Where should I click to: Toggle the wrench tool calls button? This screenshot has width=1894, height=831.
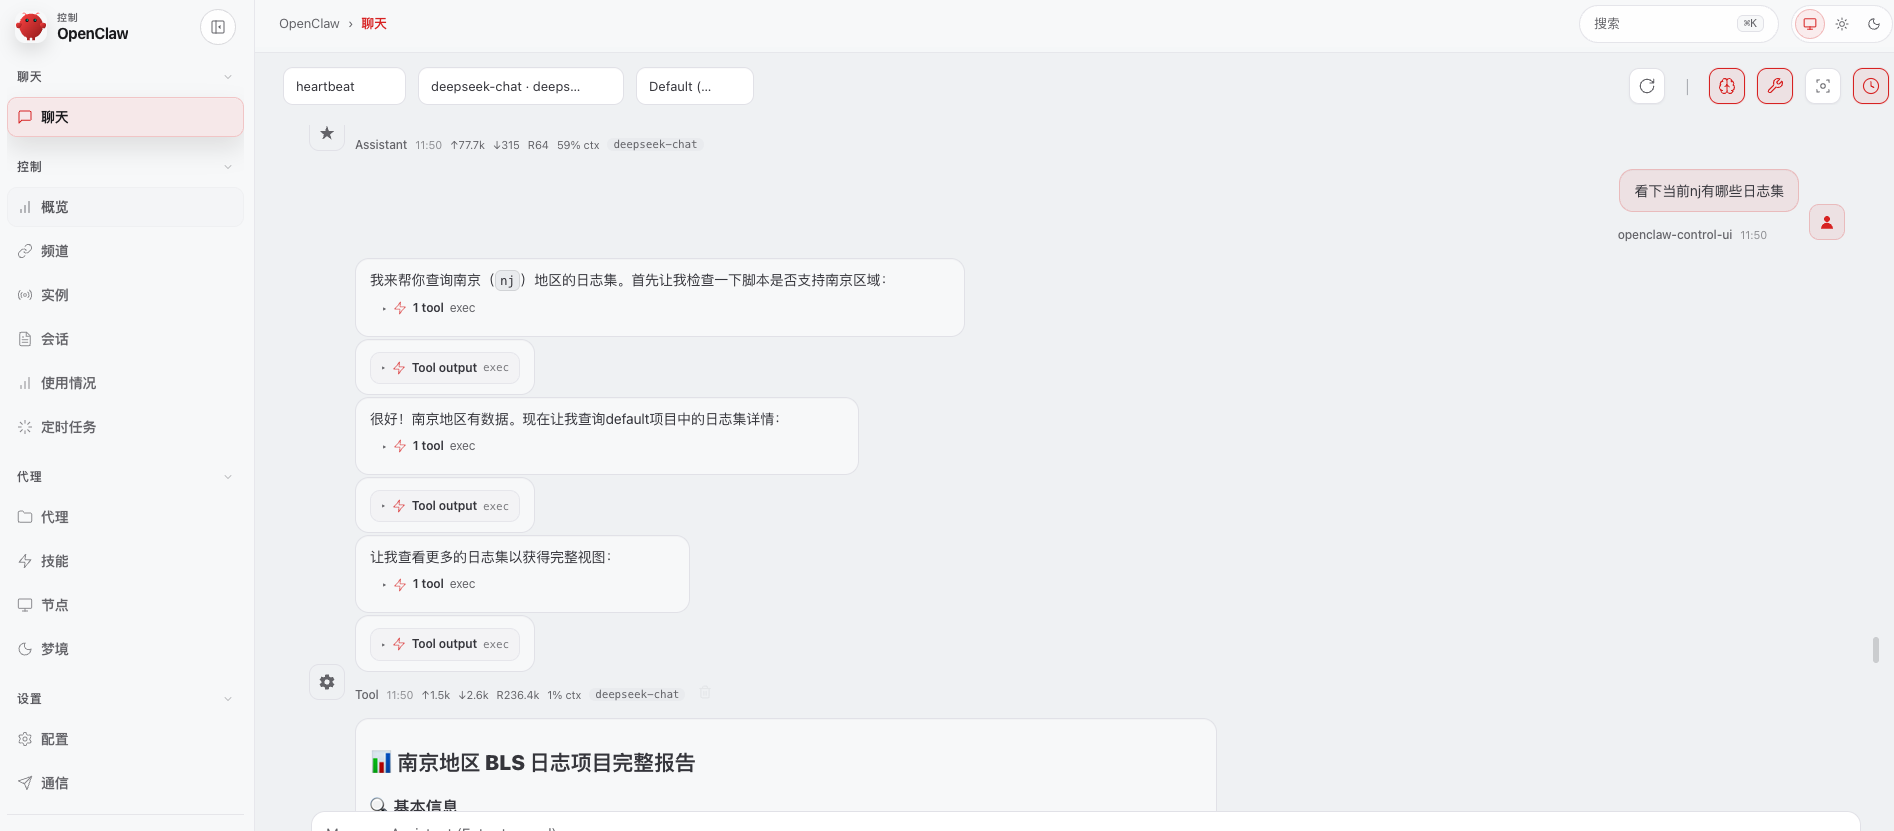[1775, 86]
